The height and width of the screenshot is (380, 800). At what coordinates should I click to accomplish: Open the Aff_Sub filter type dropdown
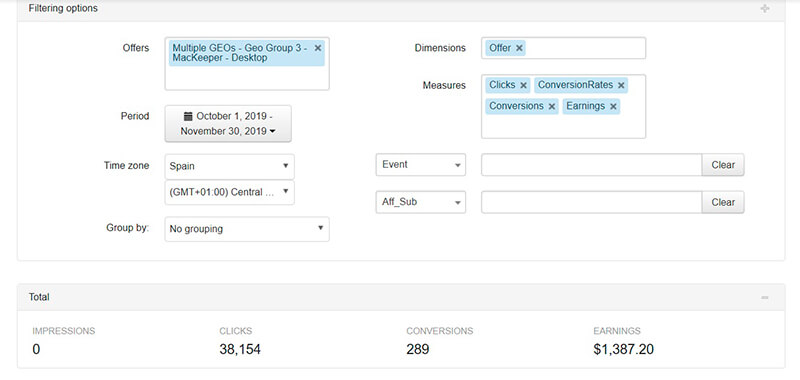click(420, 202)
